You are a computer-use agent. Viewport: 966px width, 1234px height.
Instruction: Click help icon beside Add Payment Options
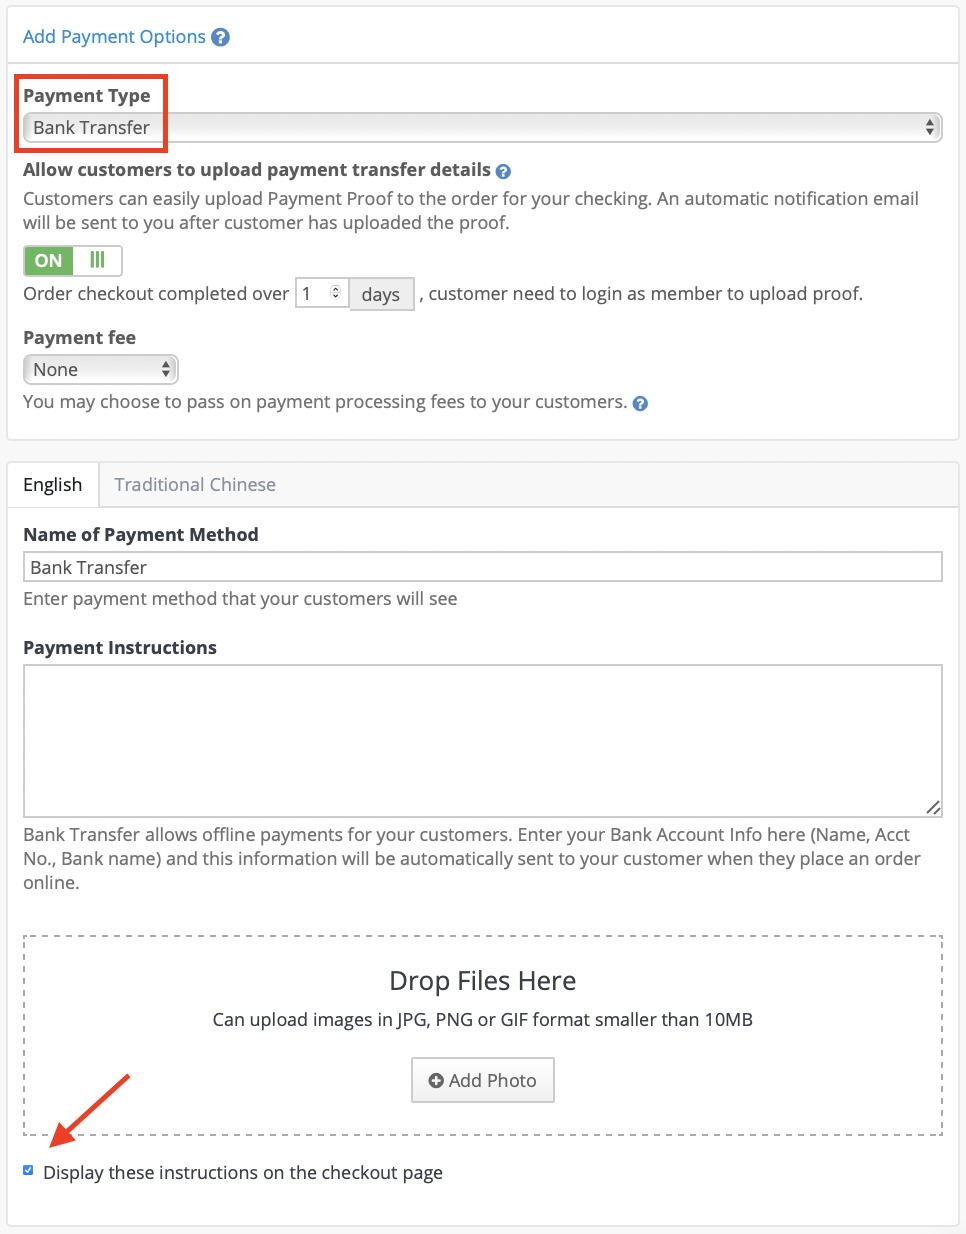coord(221,37)
